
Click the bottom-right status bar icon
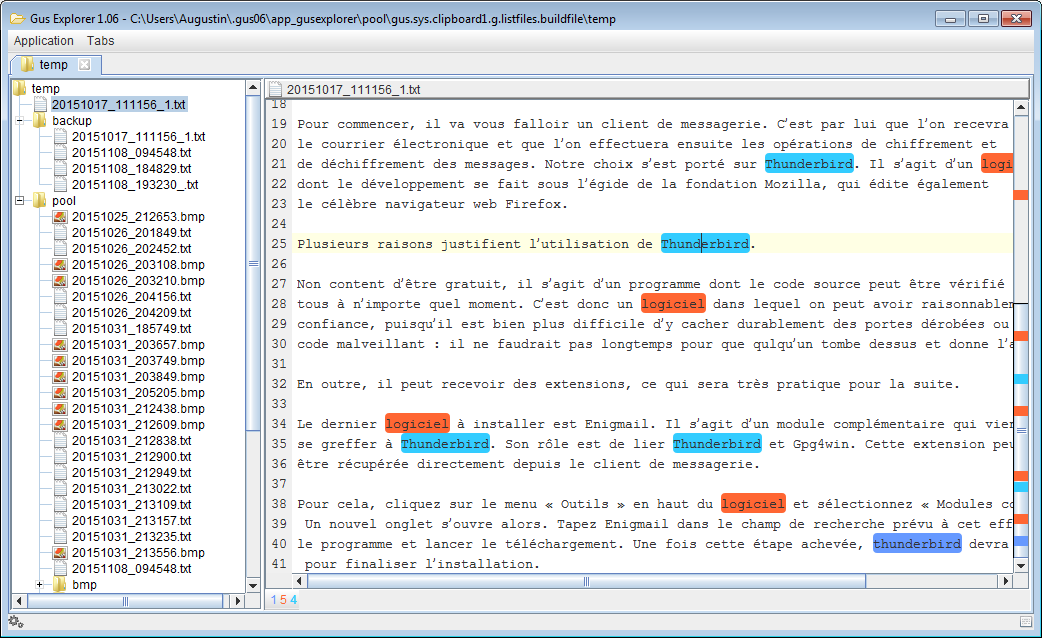[1025, 621]
